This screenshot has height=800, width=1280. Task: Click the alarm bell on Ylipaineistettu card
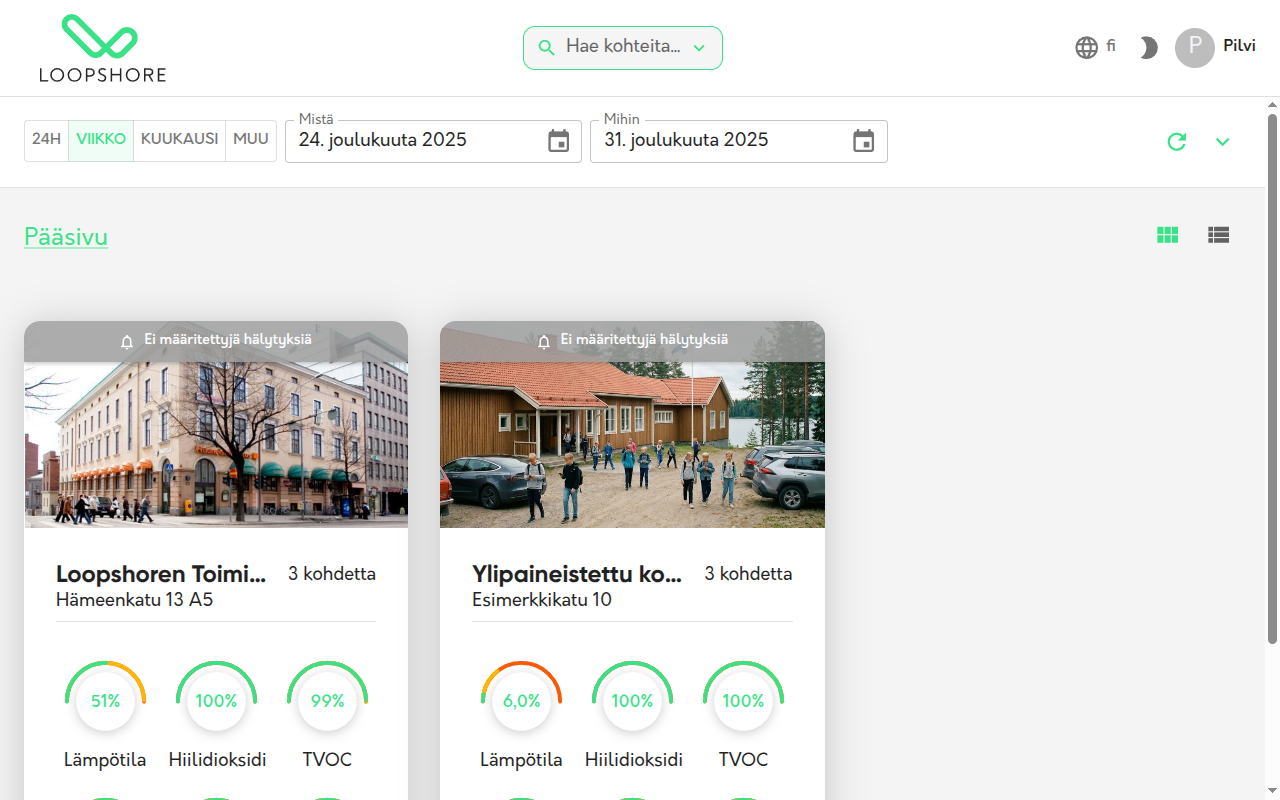(544, 341)
